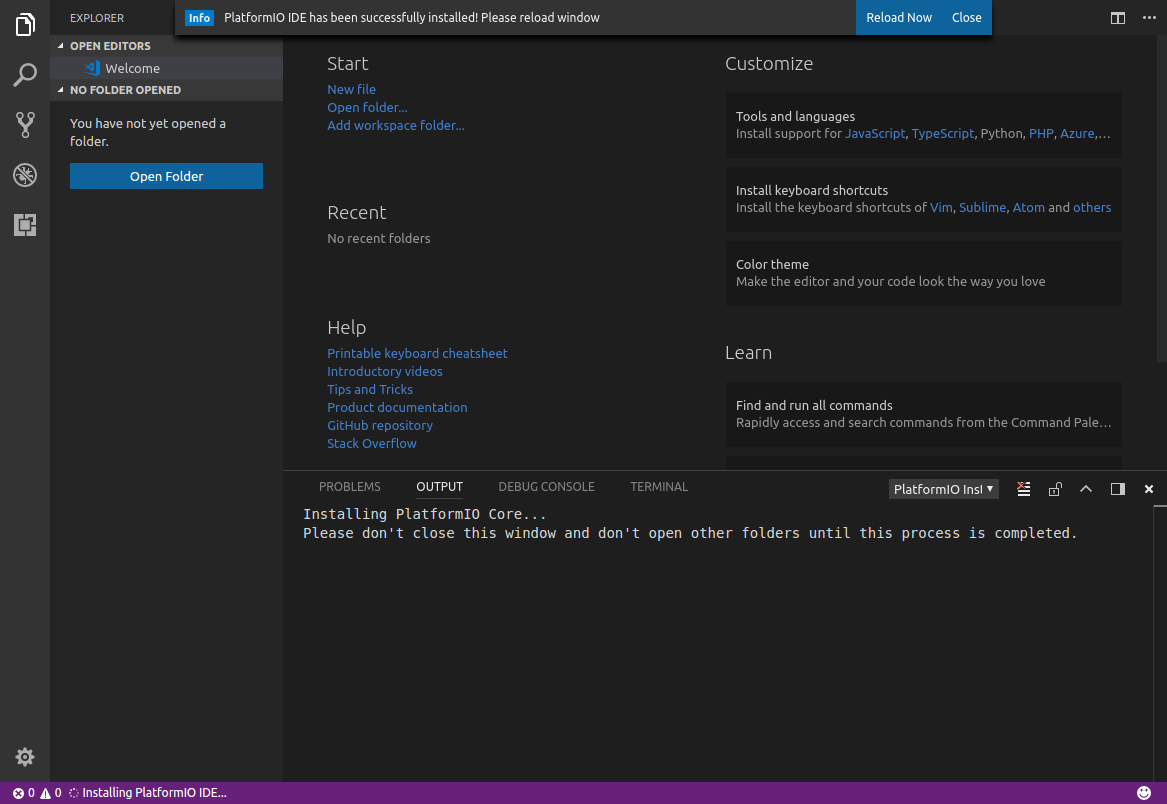Install Atom keyboard shortcuts
The height and width of the screenshot is (804, 1167).
coord(1028,208)
